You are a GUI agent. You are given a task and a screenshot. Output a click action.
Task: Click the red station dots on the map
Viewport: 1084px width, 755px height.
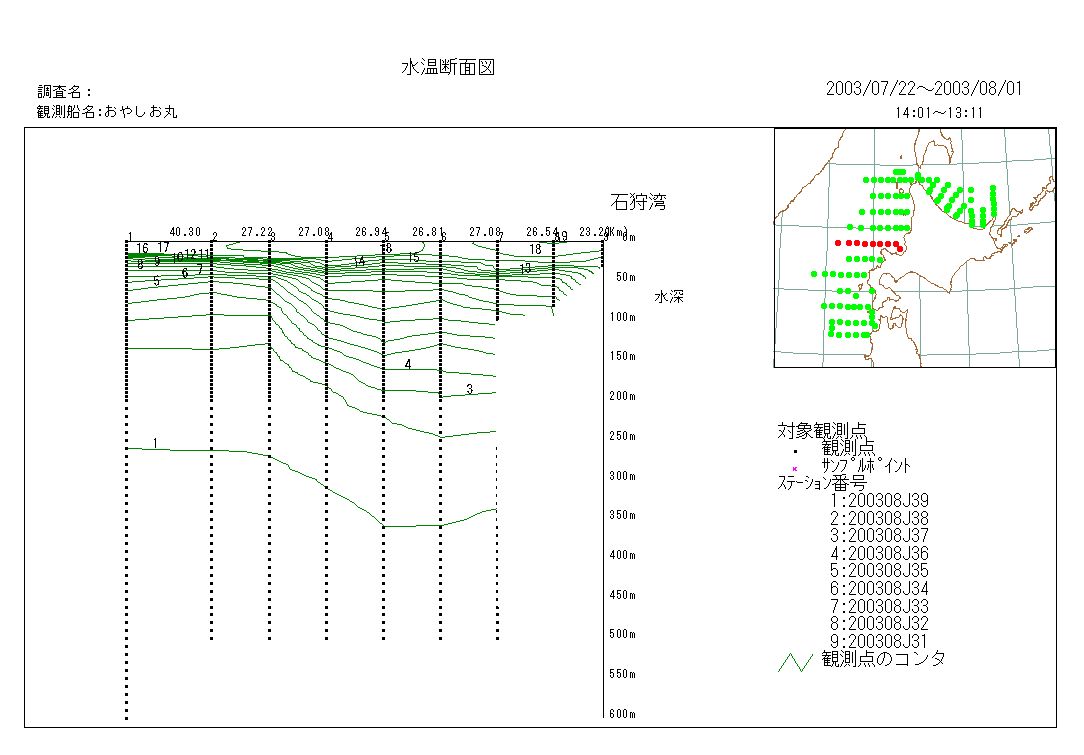[868, 243]
